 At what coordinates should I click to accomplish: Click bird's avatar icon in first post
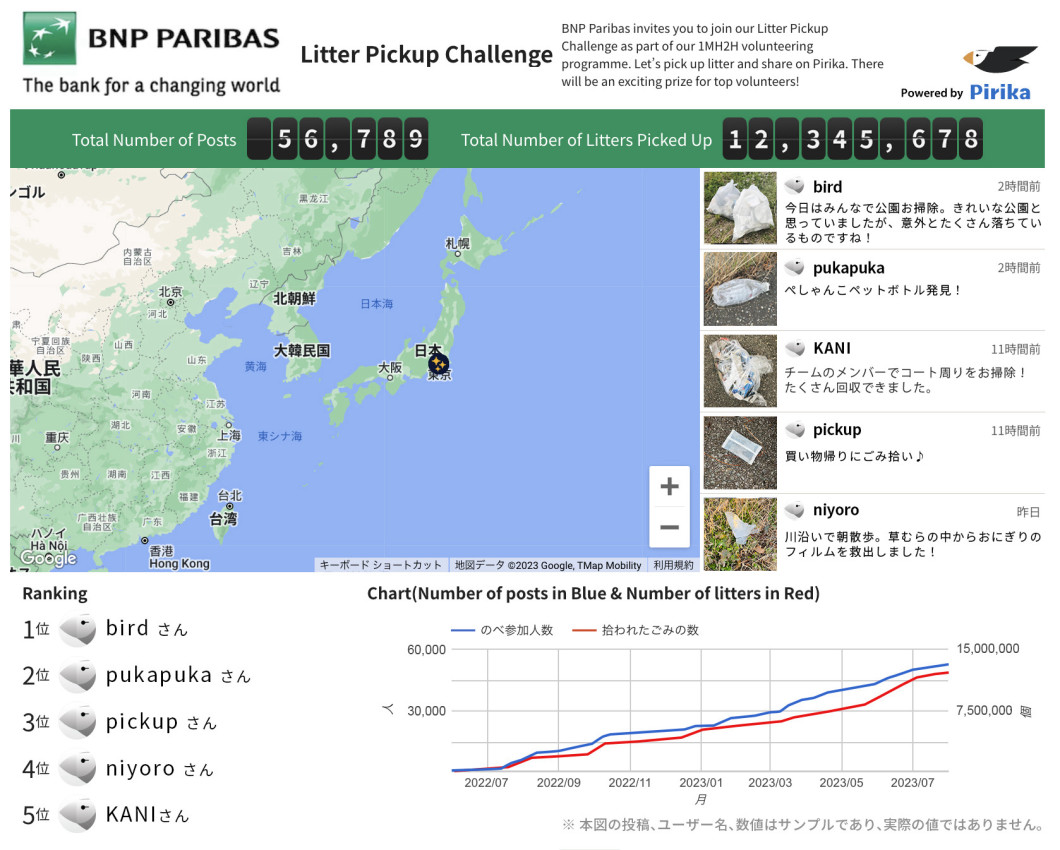point(795,186)
